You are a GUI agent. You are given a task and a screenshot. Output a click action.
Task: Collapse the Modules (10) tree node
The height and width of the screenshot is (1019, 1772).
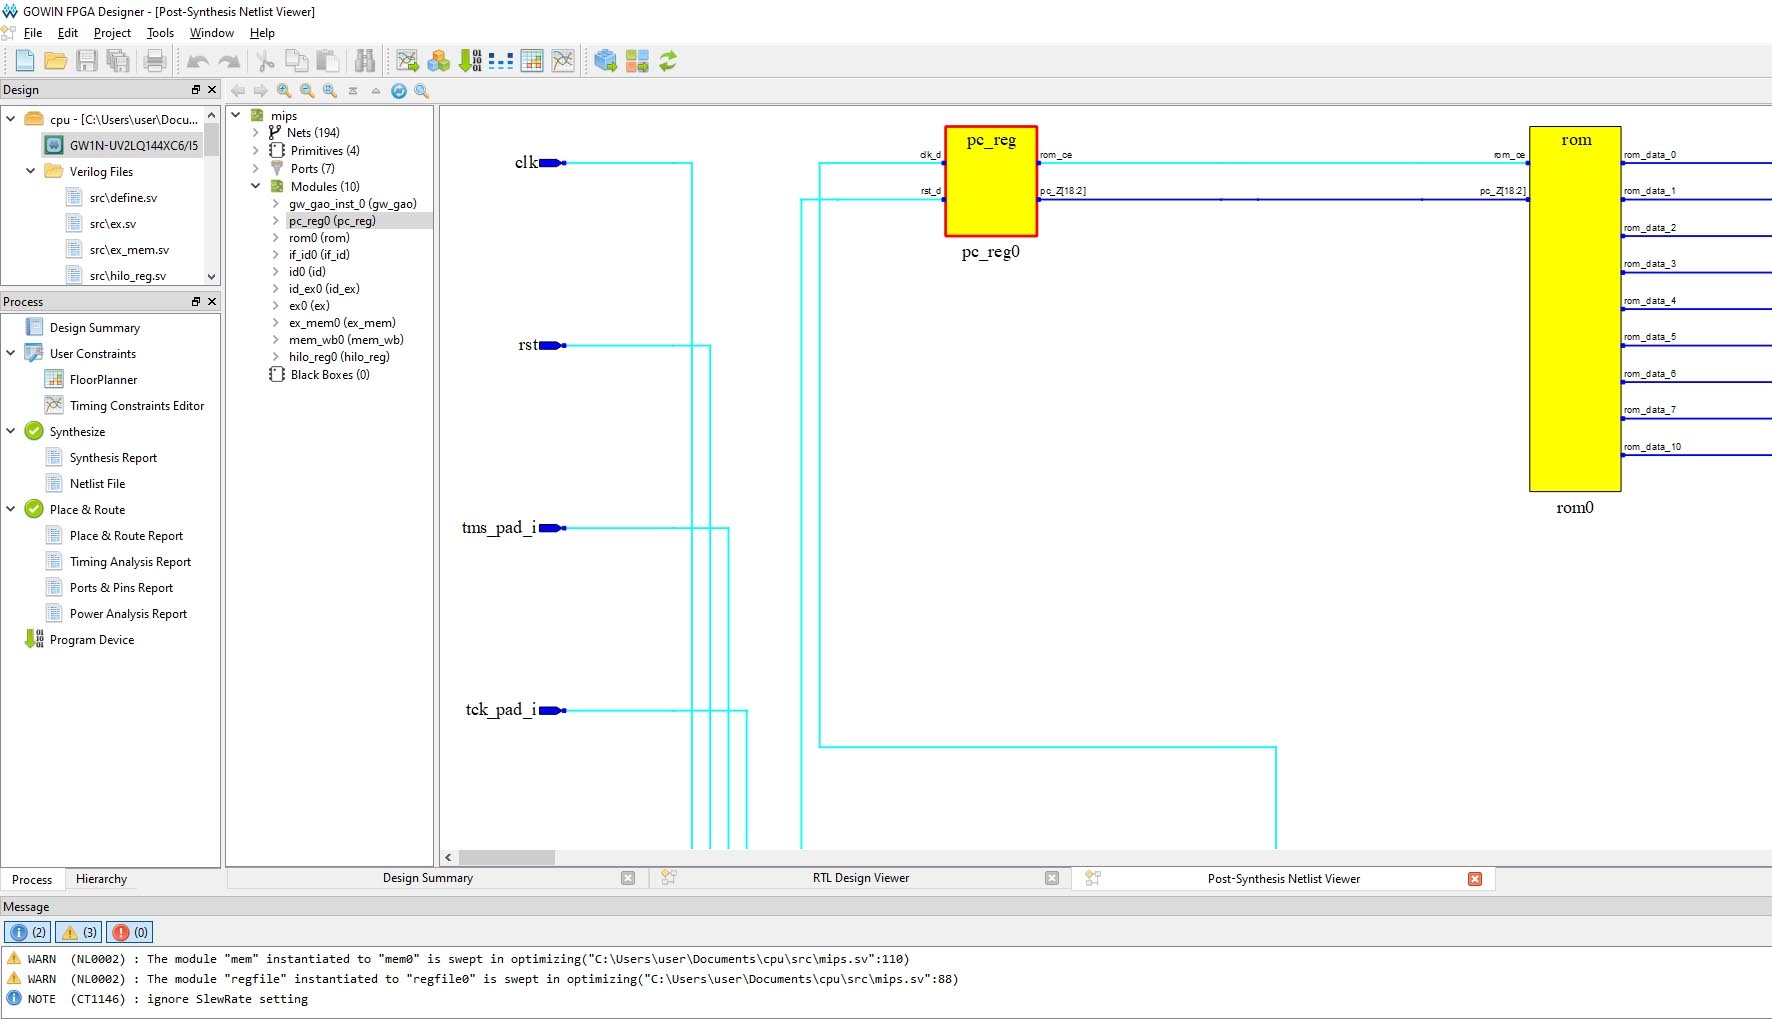pyautogui.click(x=256, y=187)
